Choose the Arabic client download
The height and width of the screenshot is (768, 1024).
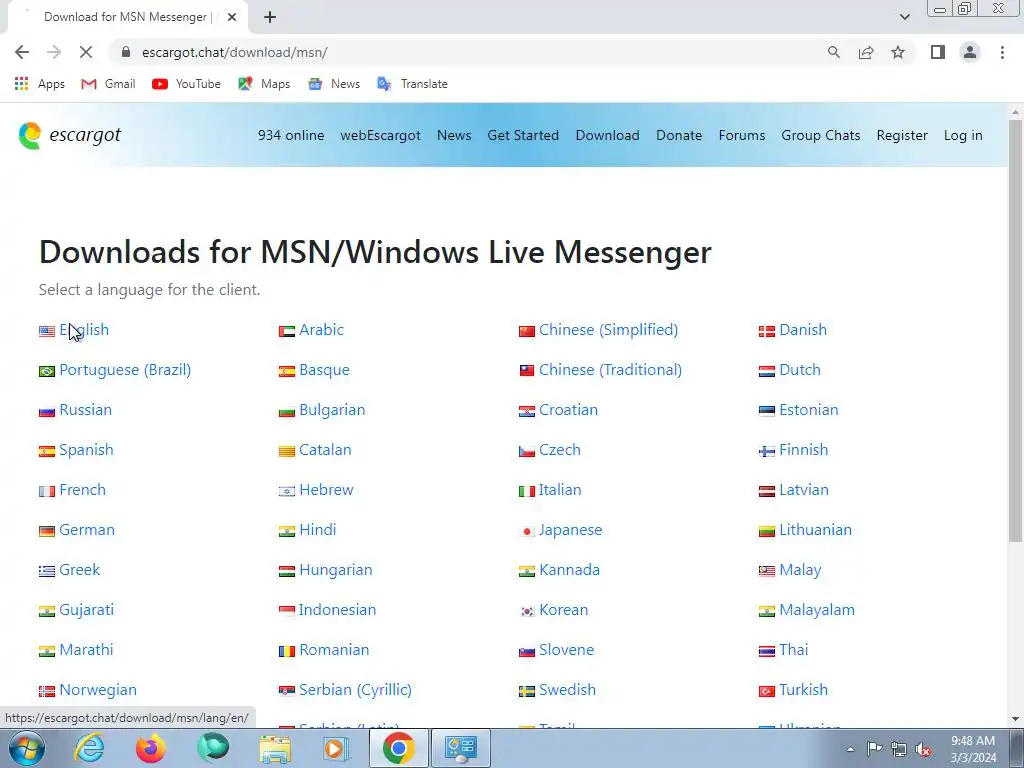[x=321, y=330]
